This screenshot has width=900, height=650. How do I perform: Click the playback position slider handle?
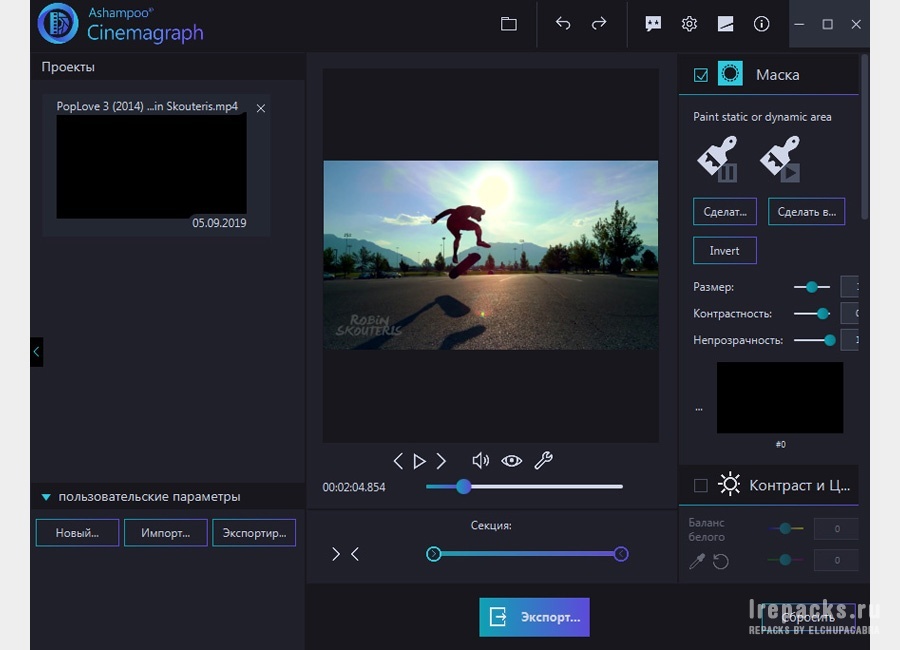[464, 487]
